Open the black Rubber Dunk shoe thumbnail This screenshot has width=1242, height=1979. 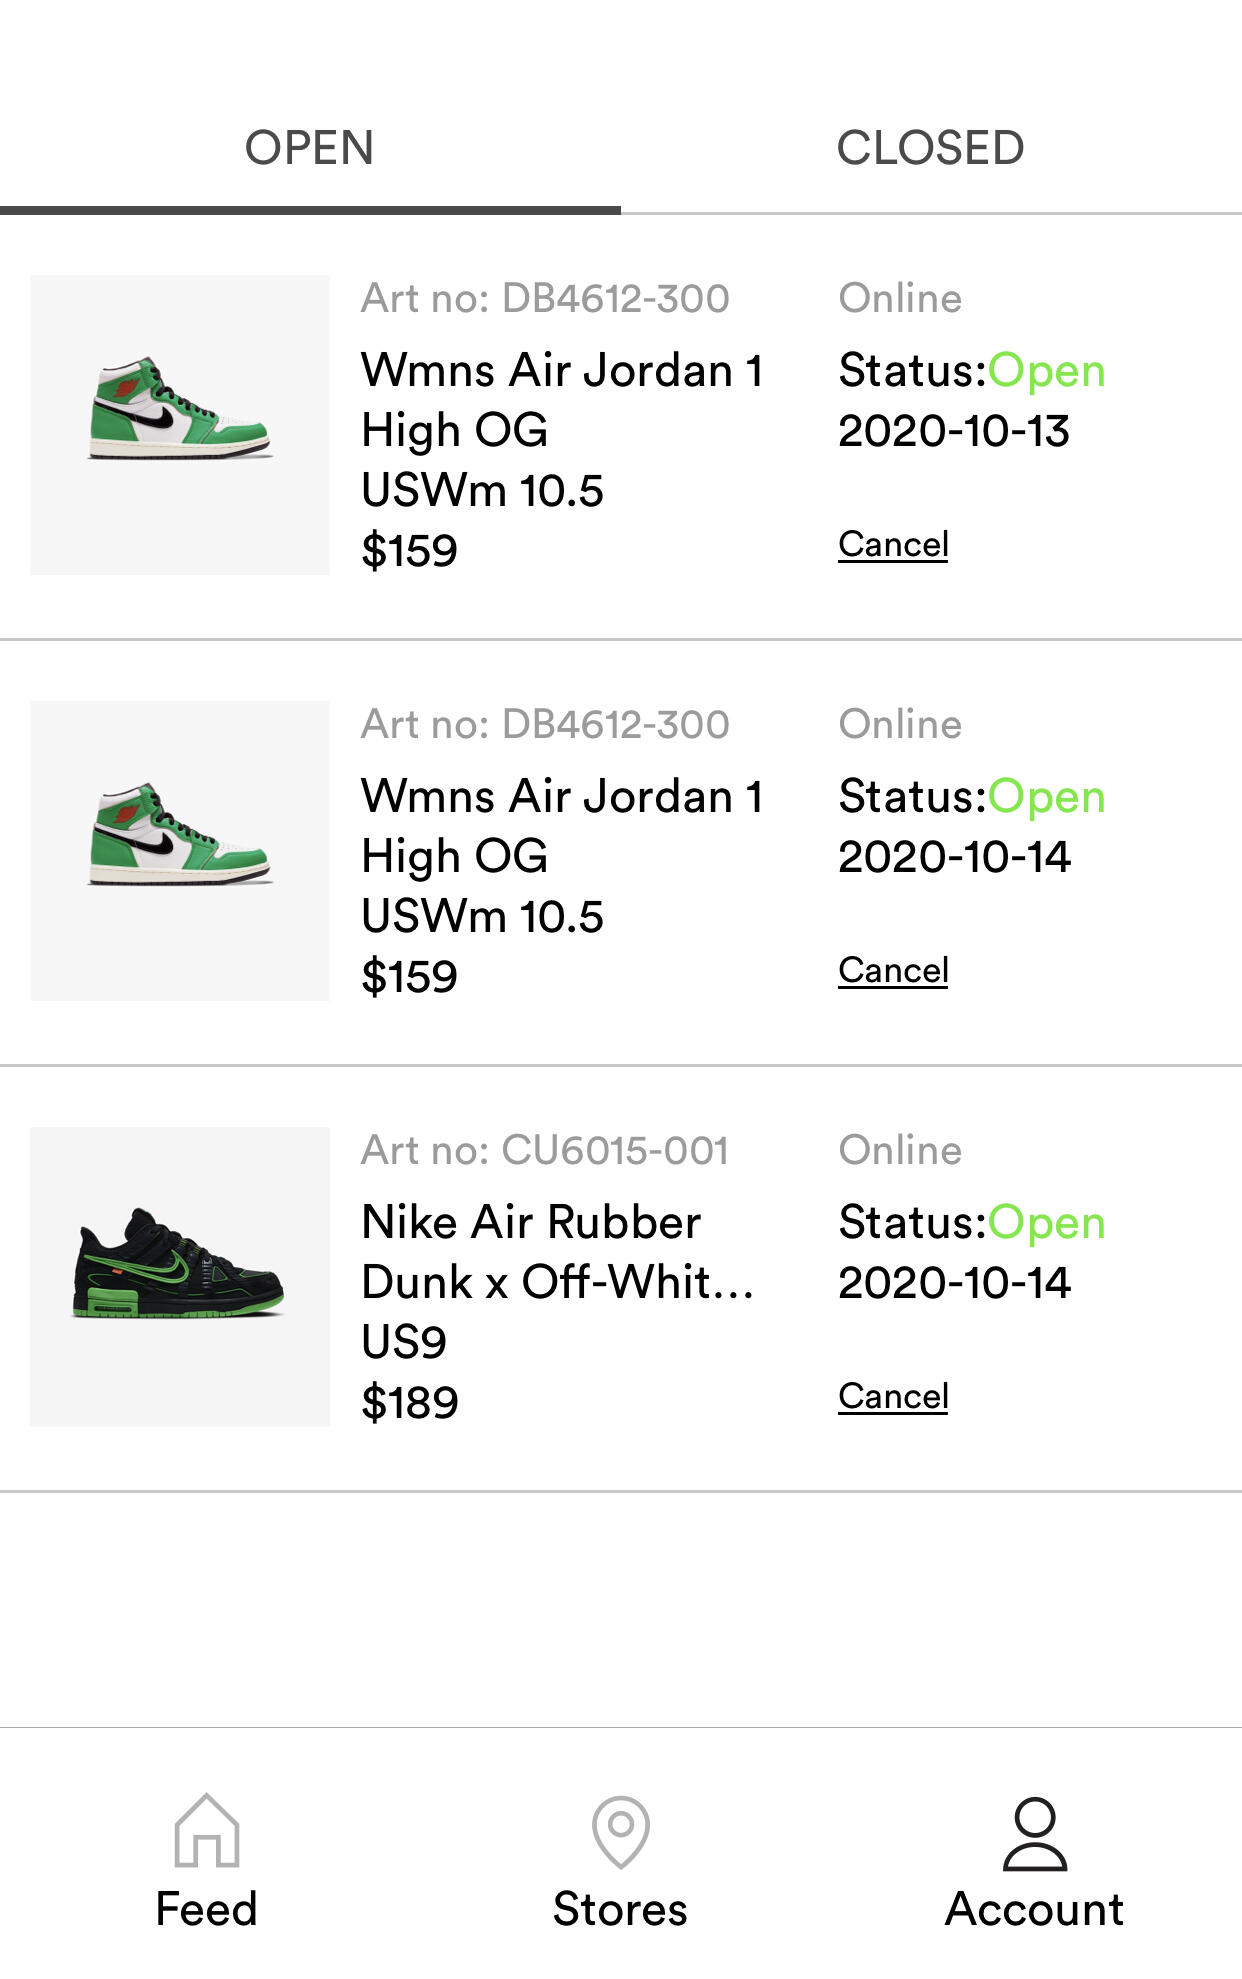click(180, 1277)
